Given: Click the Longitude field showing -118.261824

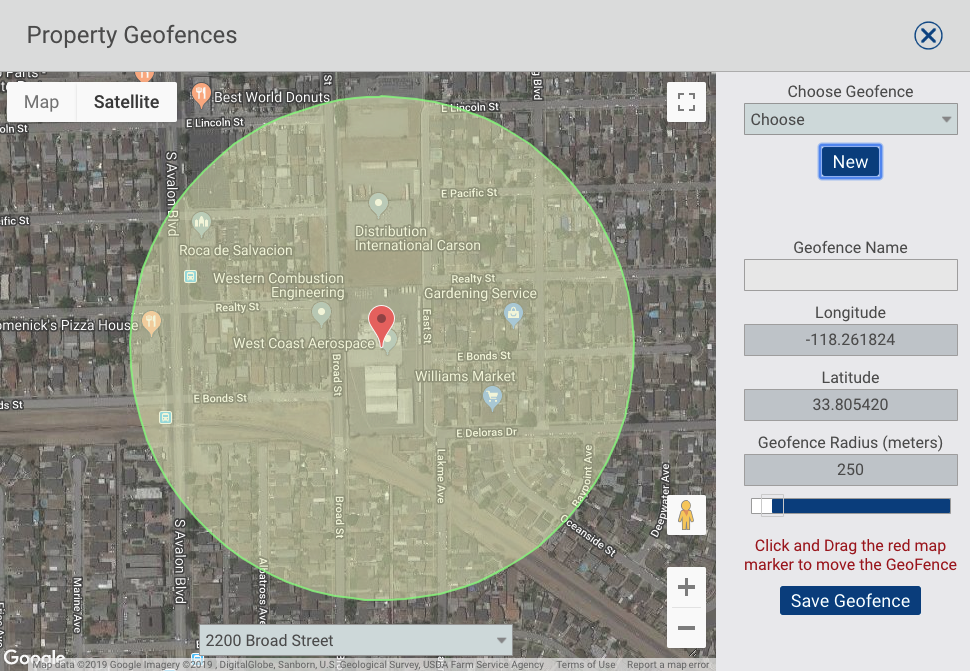Looking at the screenshot, I should pos(851,340).
